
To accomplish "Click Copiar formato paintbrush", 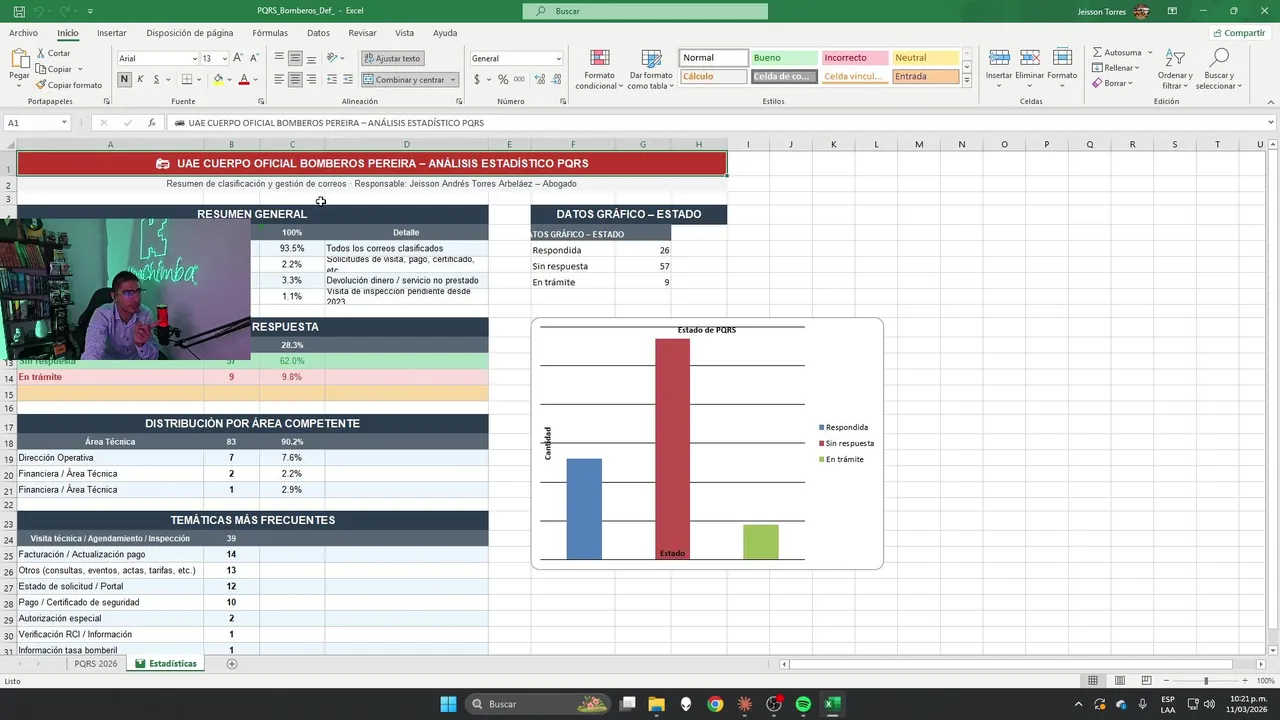I will (68, 85).
